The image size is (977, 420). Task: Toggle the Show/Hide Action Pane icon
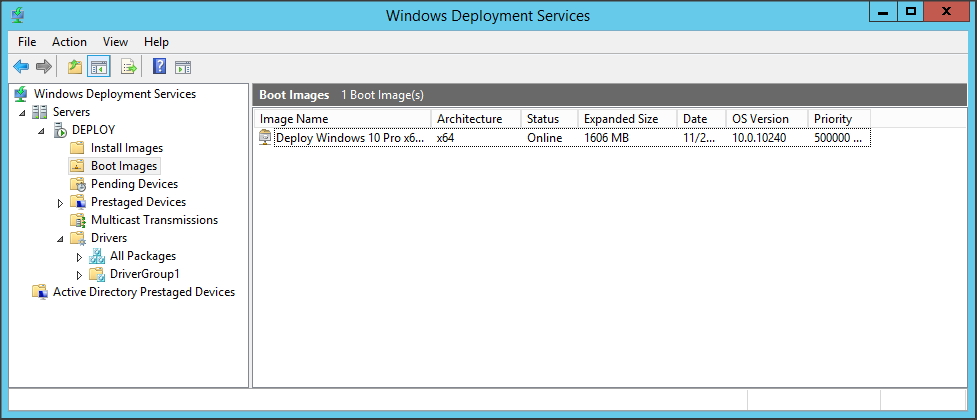point(183,67)
